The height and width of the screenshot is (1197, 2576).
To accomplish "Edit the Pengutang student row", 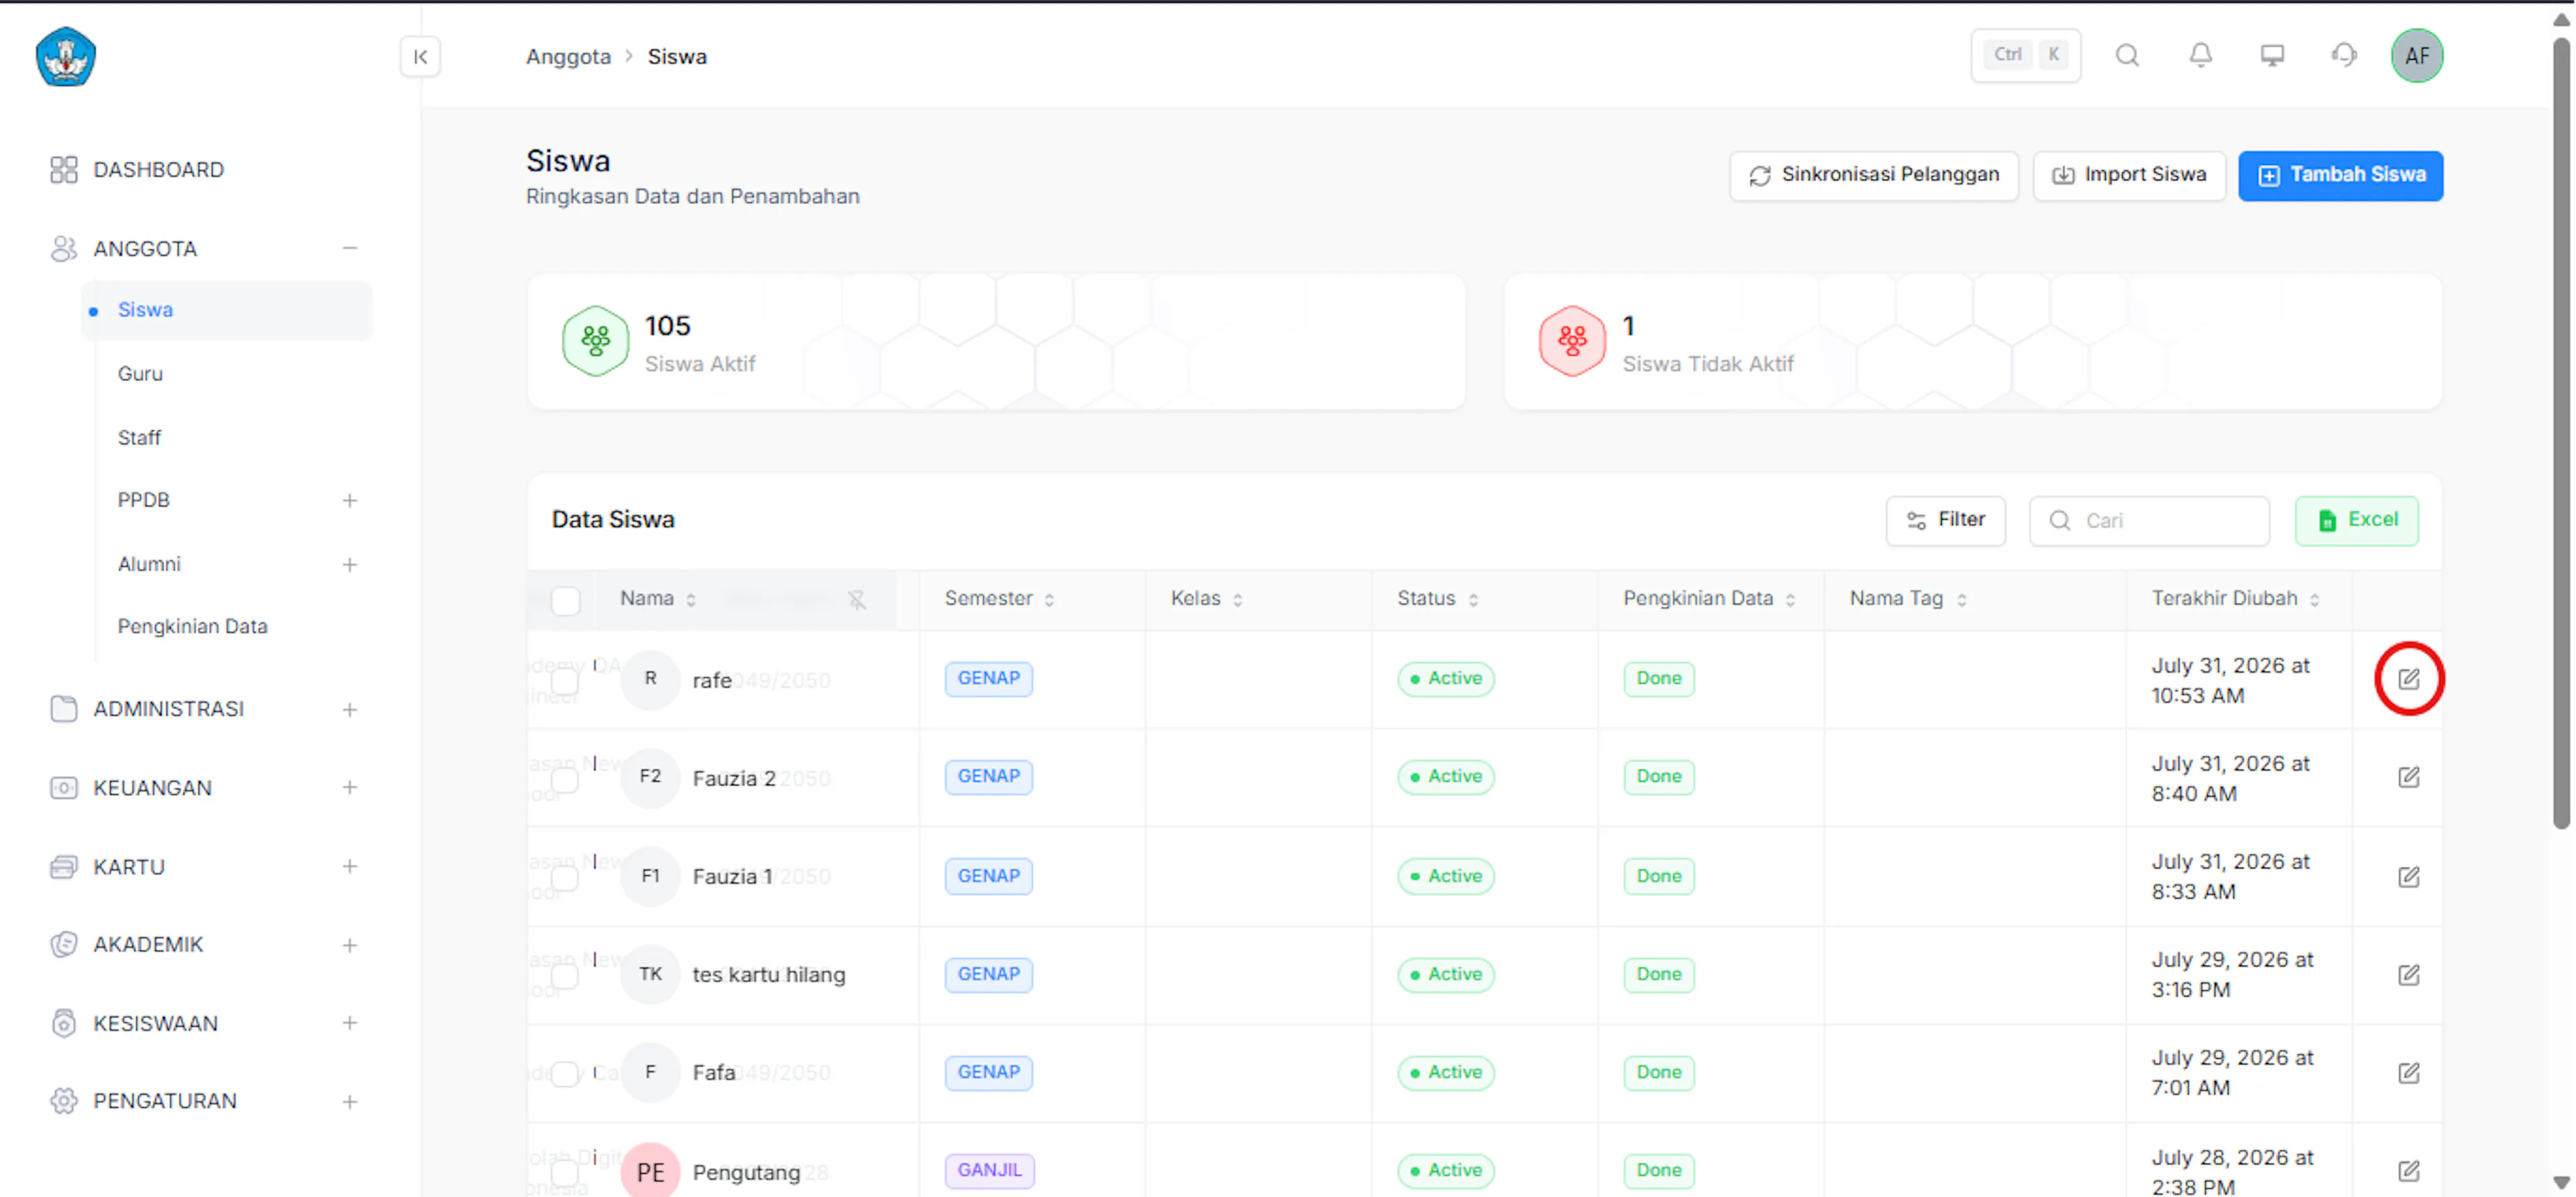I will pos(2409,1171).
